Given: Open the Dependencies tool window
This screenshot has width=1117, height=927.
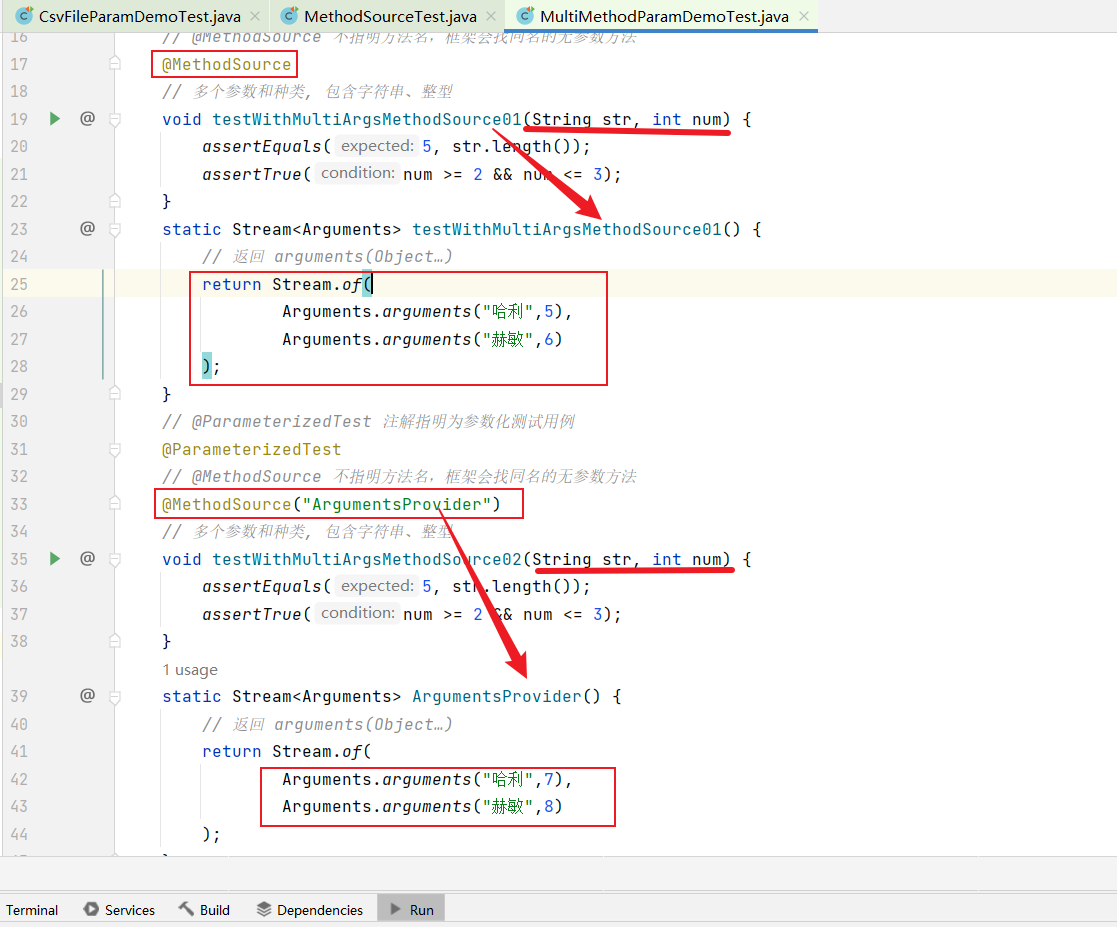Looking at the screenshot, I should click(x=309, y=910).
